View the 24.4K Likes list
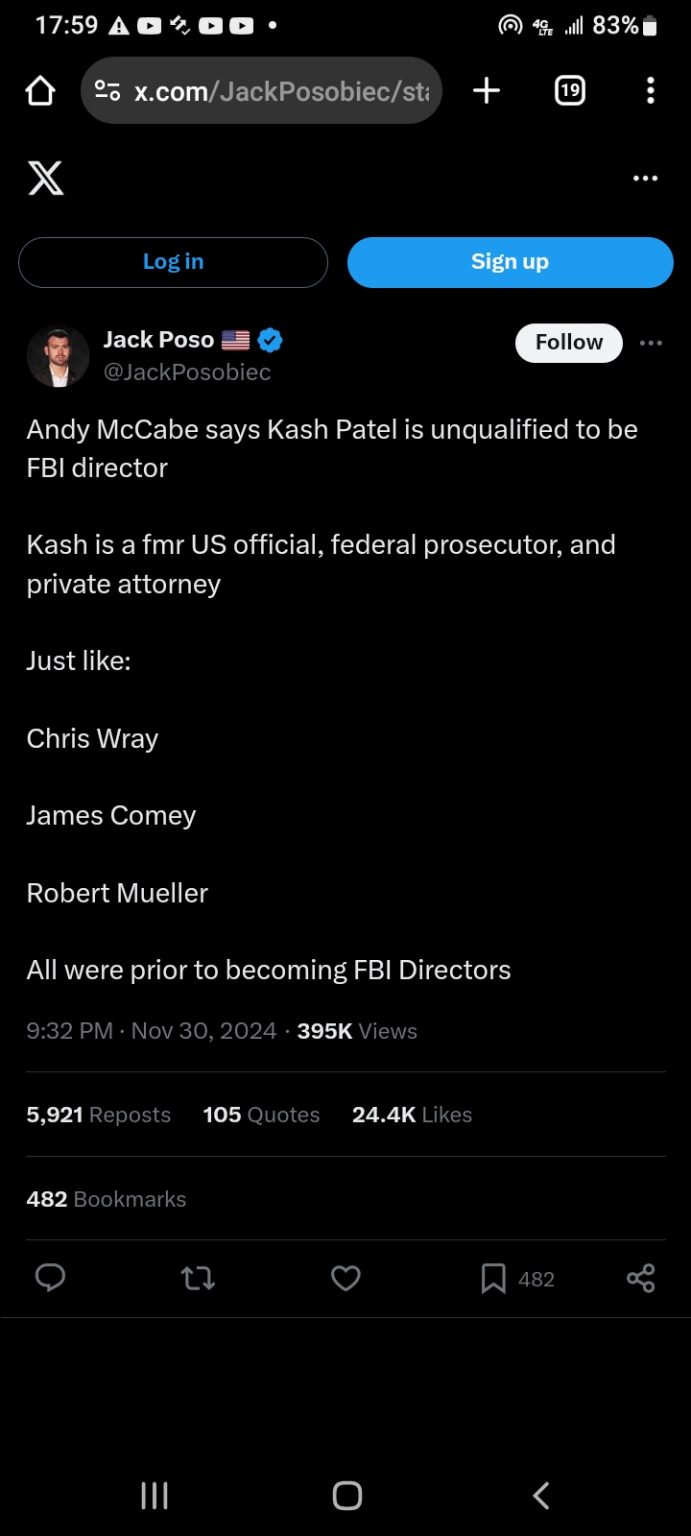 (412, 1115)
